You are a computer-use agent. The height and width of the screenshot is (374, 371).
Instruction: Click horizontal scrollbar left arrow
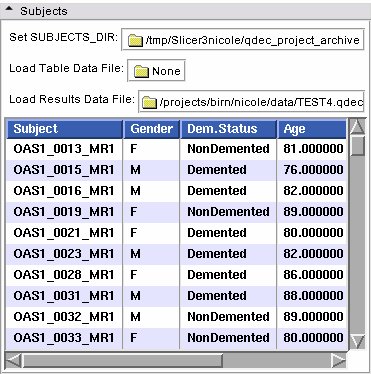click(x=14, y=361)
